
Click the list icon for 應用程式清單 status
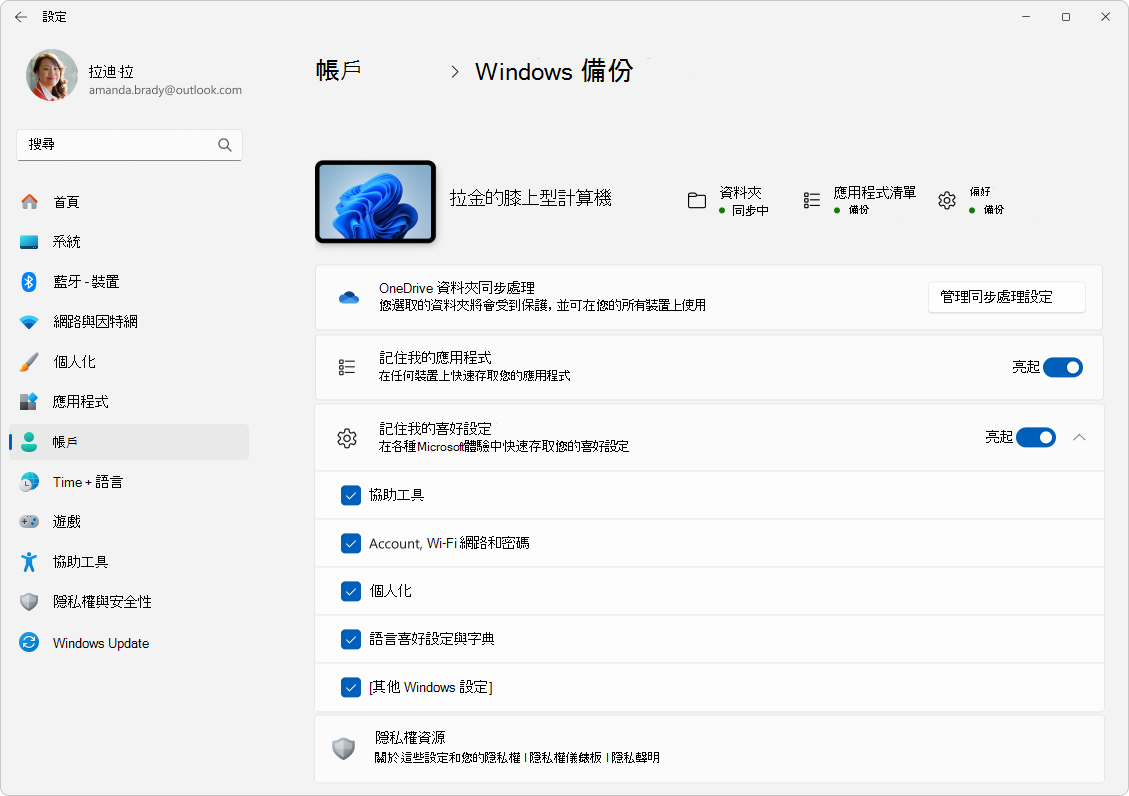pos(811,200)
